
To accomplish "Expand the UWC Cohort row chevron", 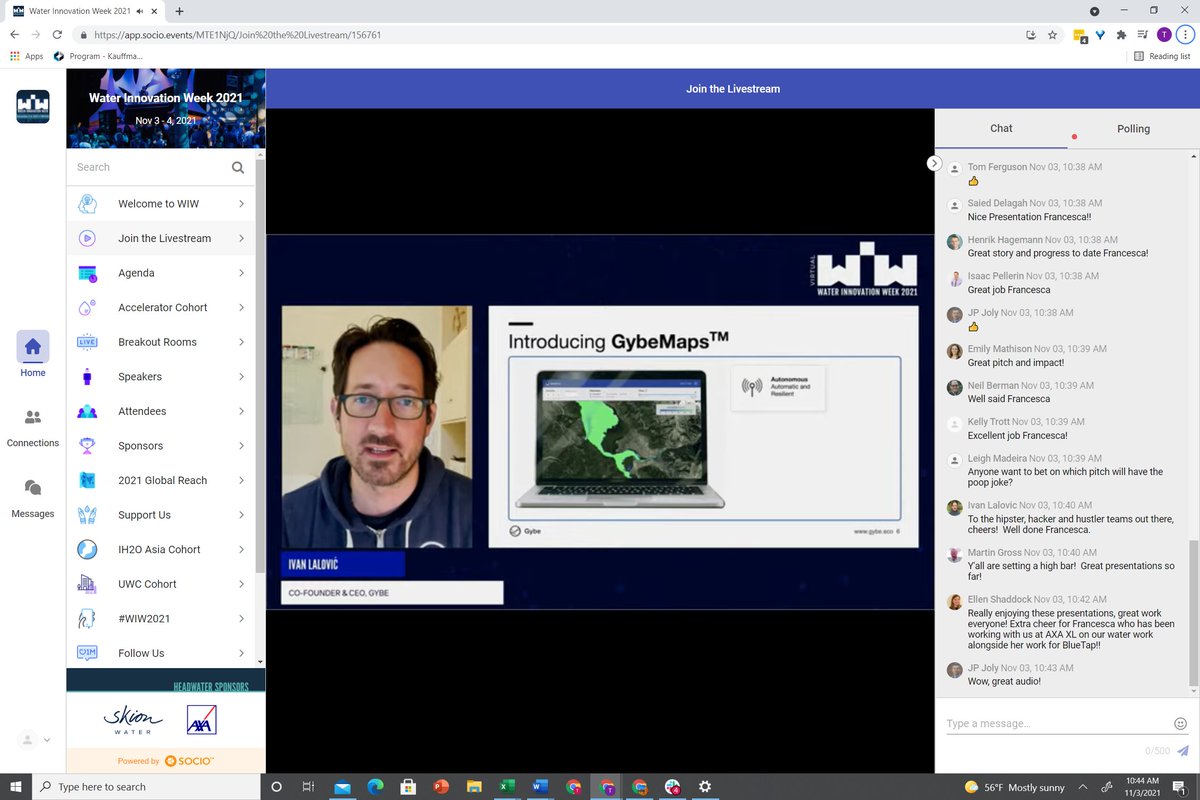I will coord(242,584).
